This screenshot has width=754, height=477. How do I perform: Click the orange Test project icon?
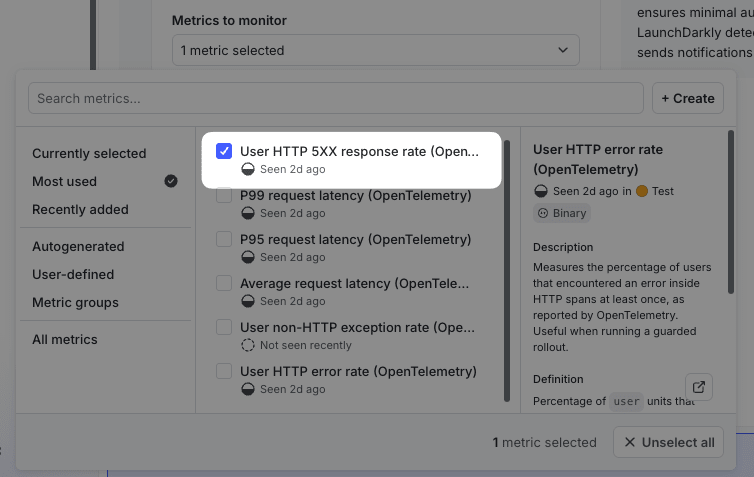(642, 191)
